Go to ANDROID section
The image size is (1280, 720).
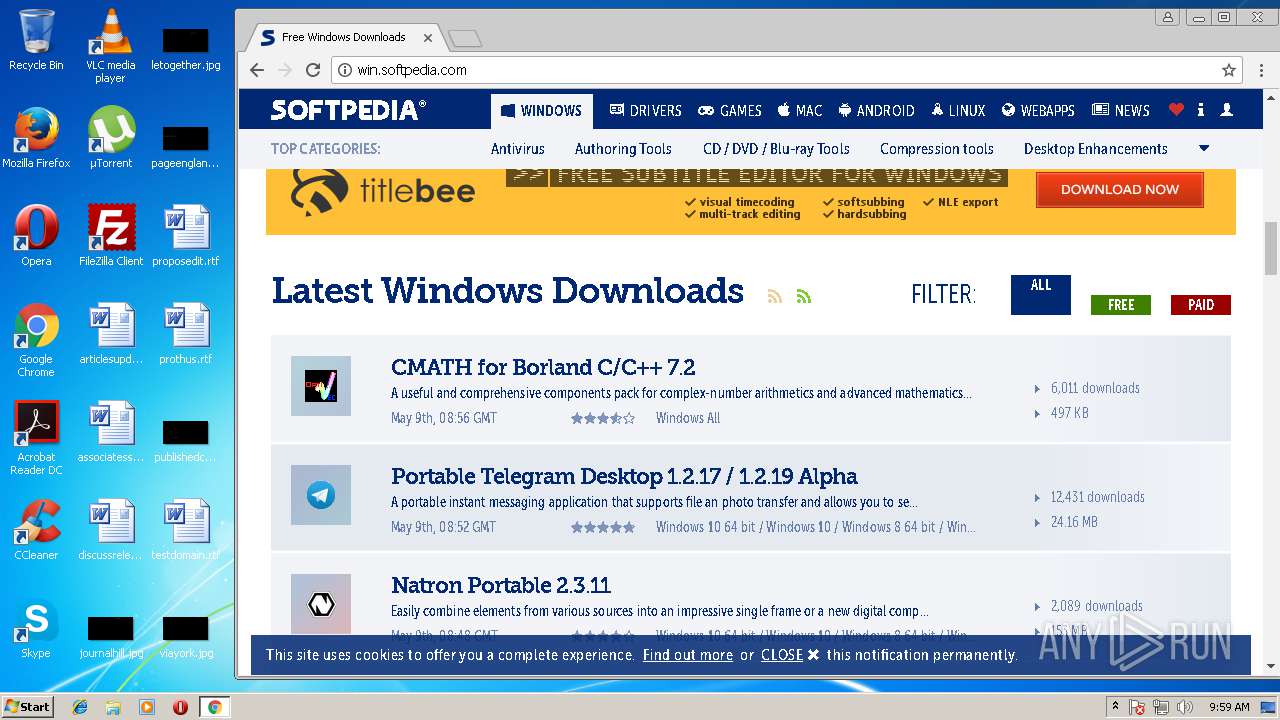tap(877, 111)
